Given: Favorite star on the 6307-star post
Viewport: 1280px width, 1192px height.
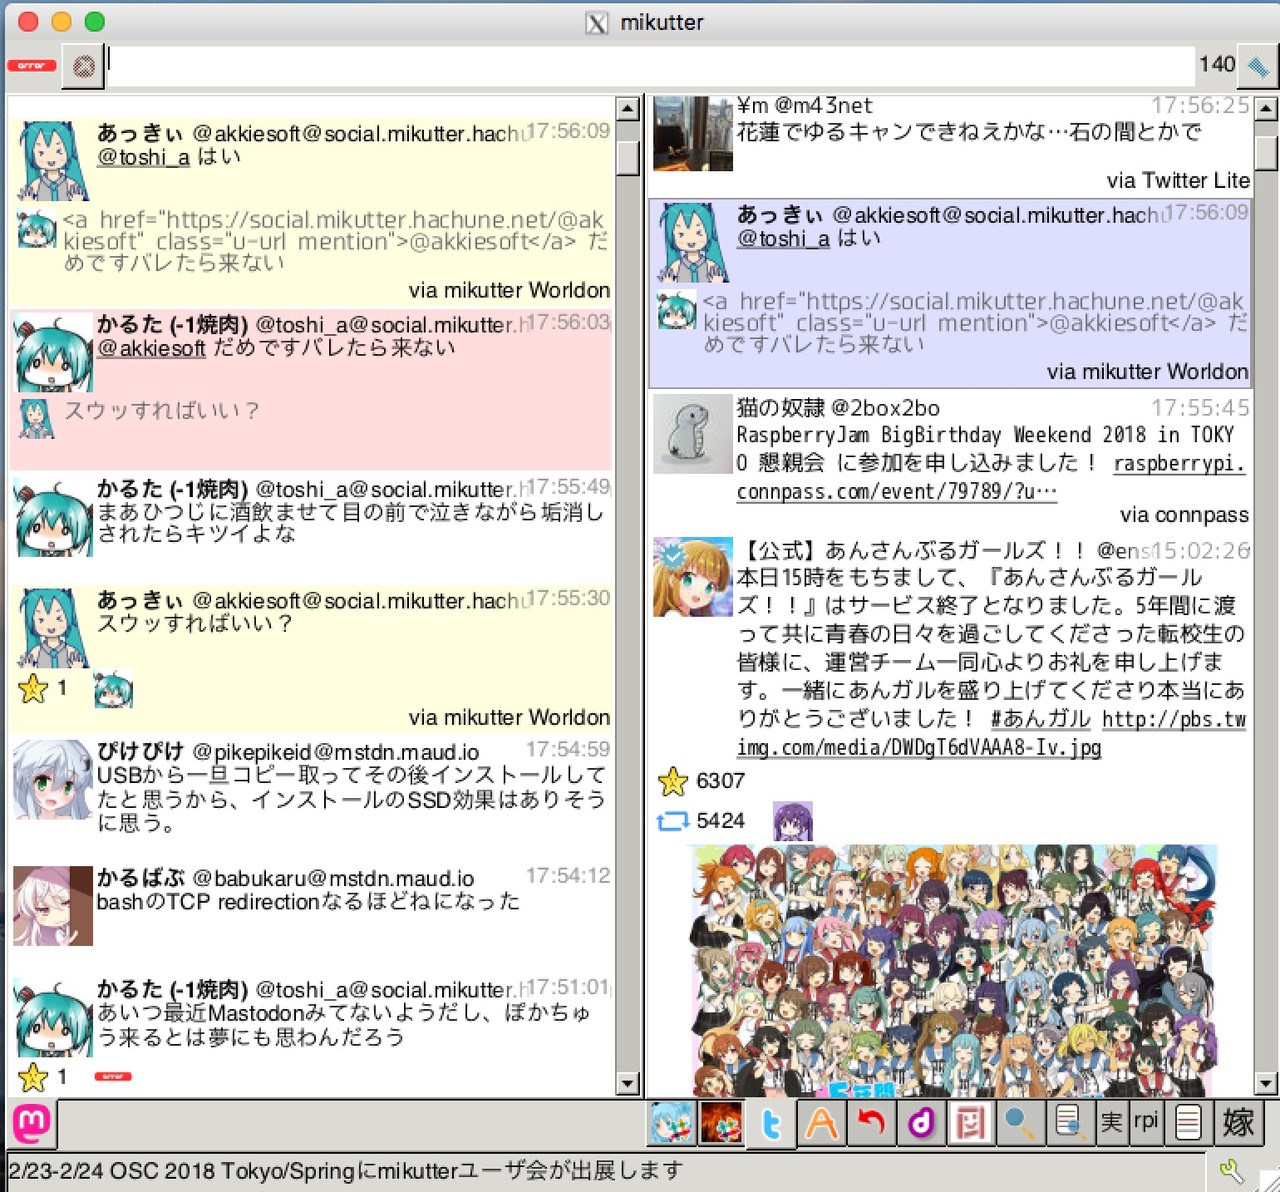Looking at the screenshot, I should click(x=673, y=781).
